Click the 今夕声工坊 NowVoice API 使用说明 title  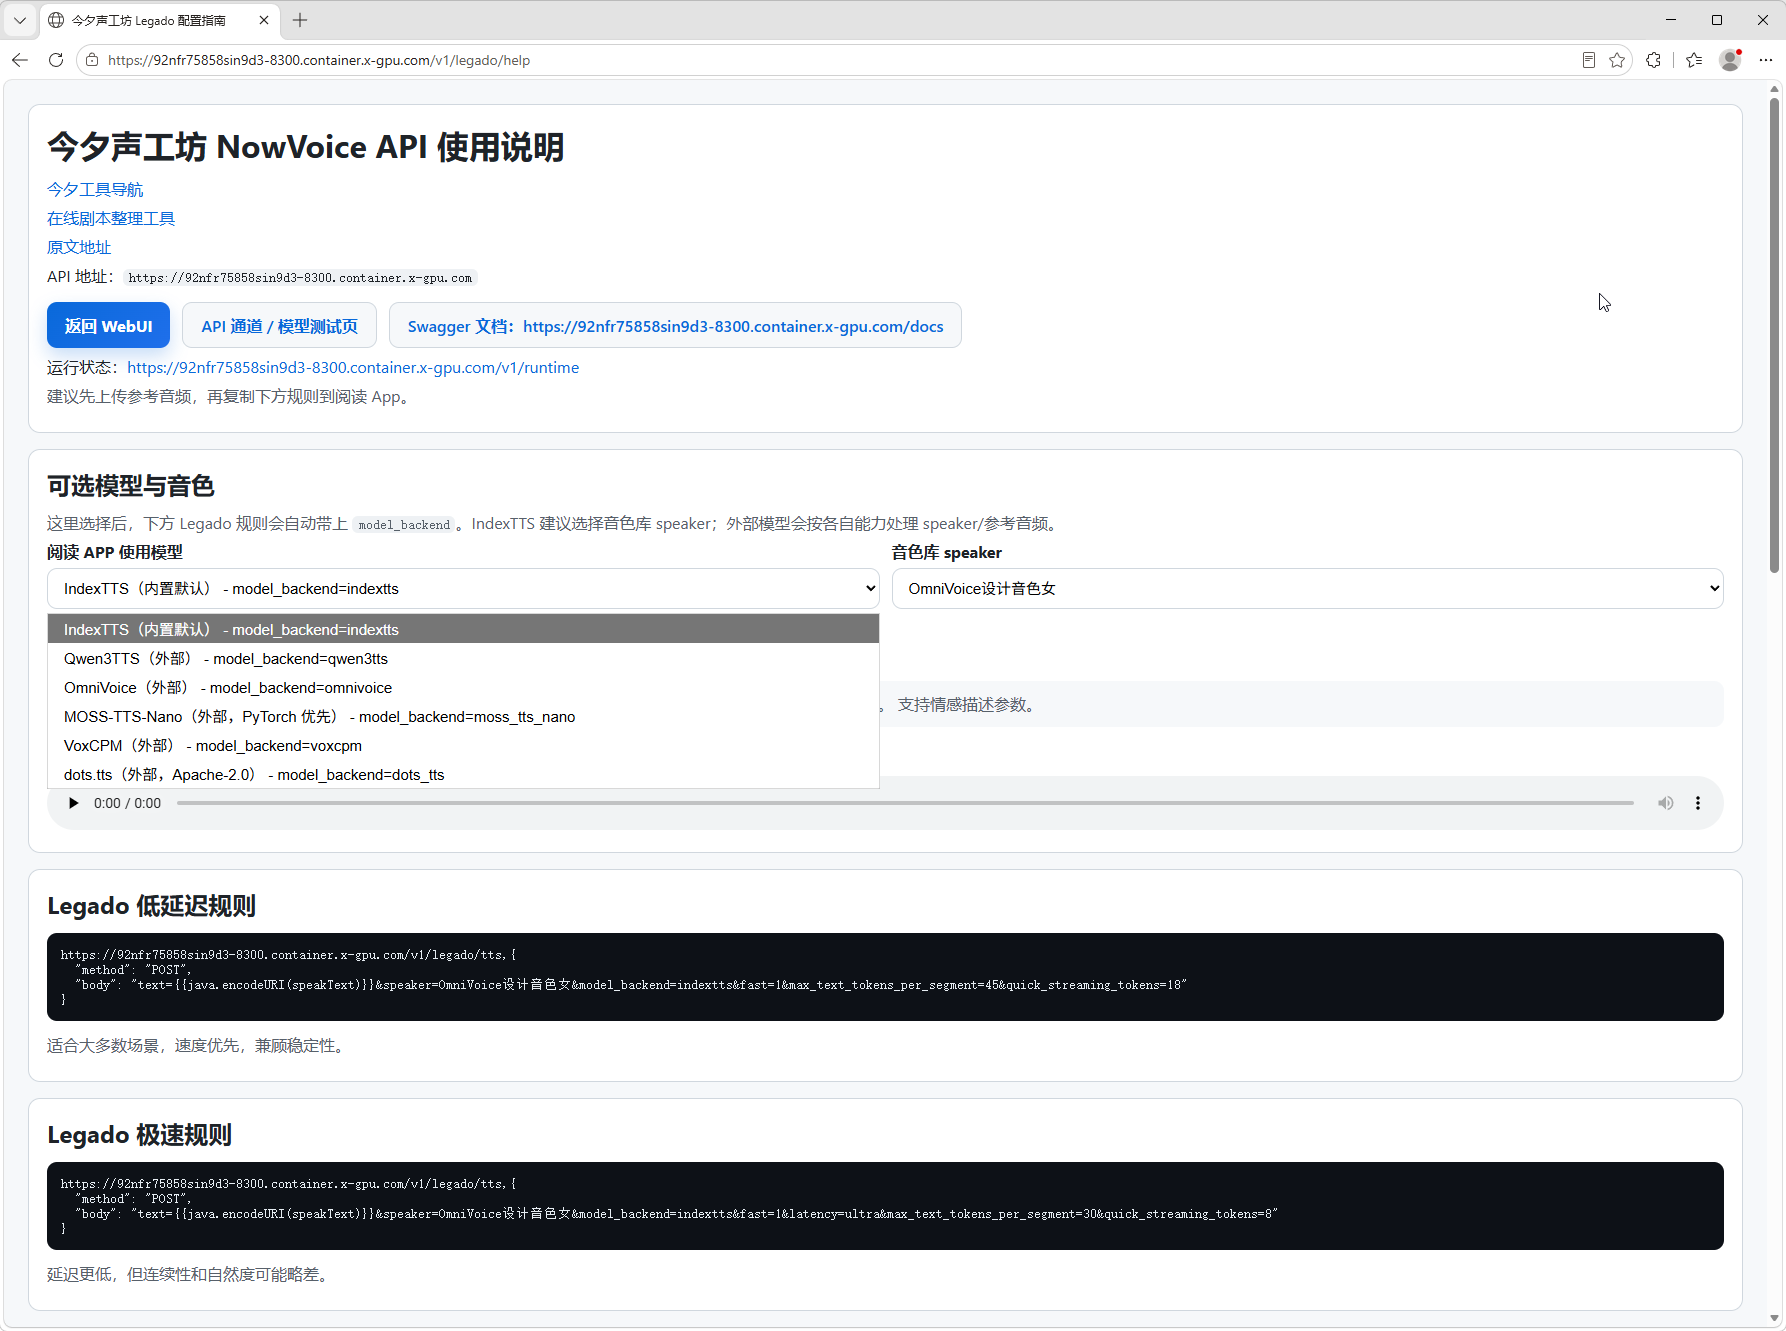pyautogui.click(x=306, y=147)
